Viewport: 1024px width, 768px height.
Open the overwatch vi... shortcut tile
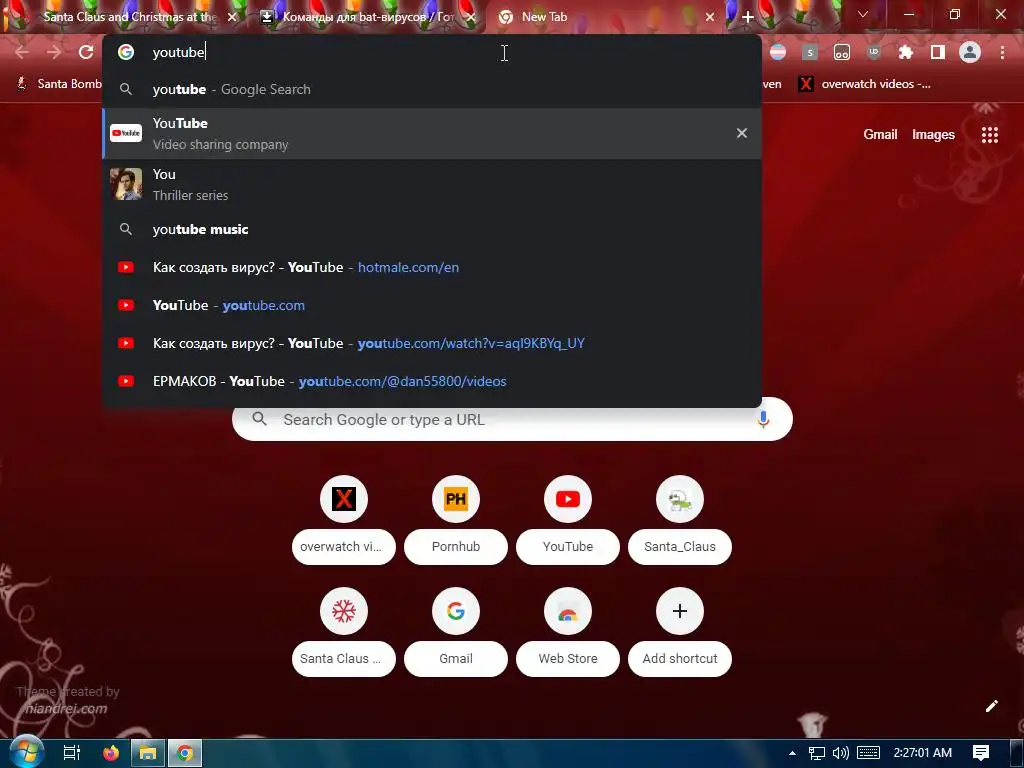click(x=344, y=519)
